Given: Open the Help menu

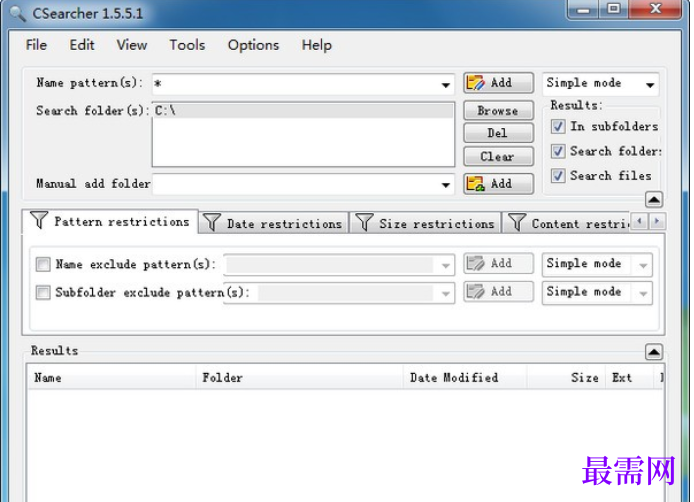Looking at the screenshot, I should pos(316,45).
